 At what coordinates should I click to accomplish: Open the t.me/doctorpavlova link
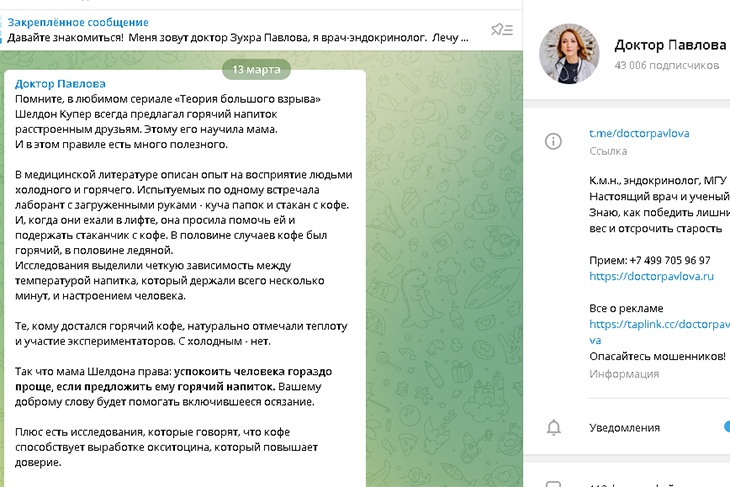[x=639, y=133]
